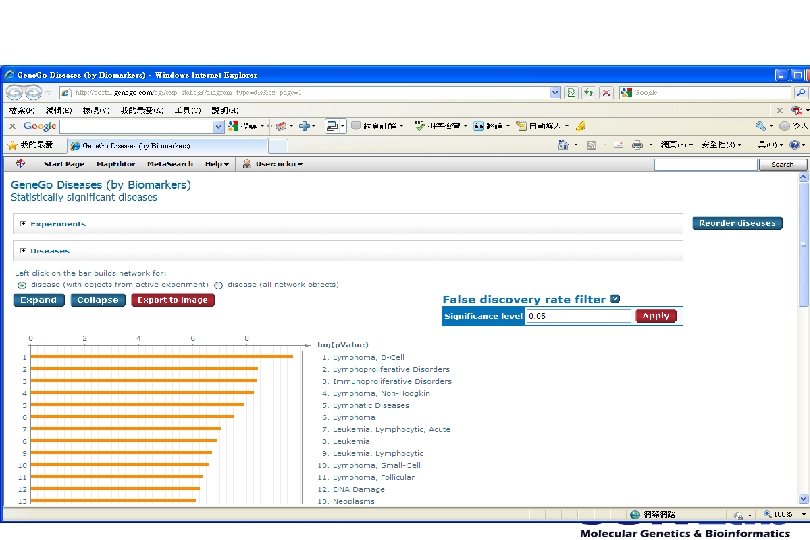Click the page vertical scrollbar thumb
The width and height of the screenshot is (810, 540).
click(x=803, y=243)
